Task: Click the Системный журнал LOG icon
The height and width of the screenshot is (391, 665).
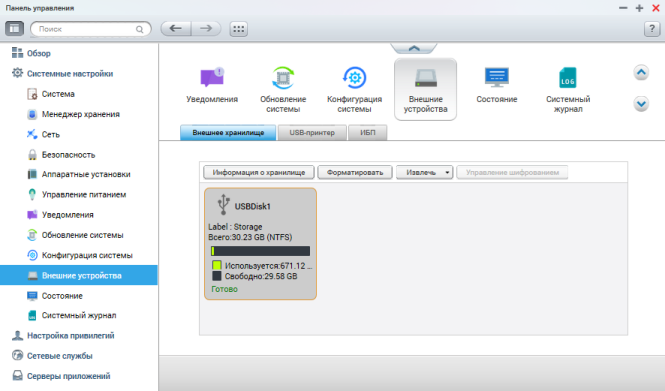Action: pos(568,78)
